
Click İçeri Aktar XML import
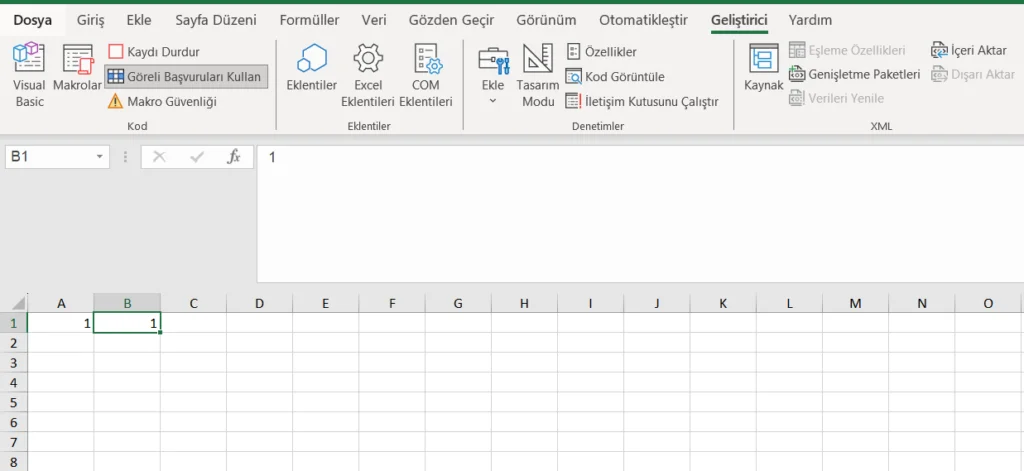(969, 50)
